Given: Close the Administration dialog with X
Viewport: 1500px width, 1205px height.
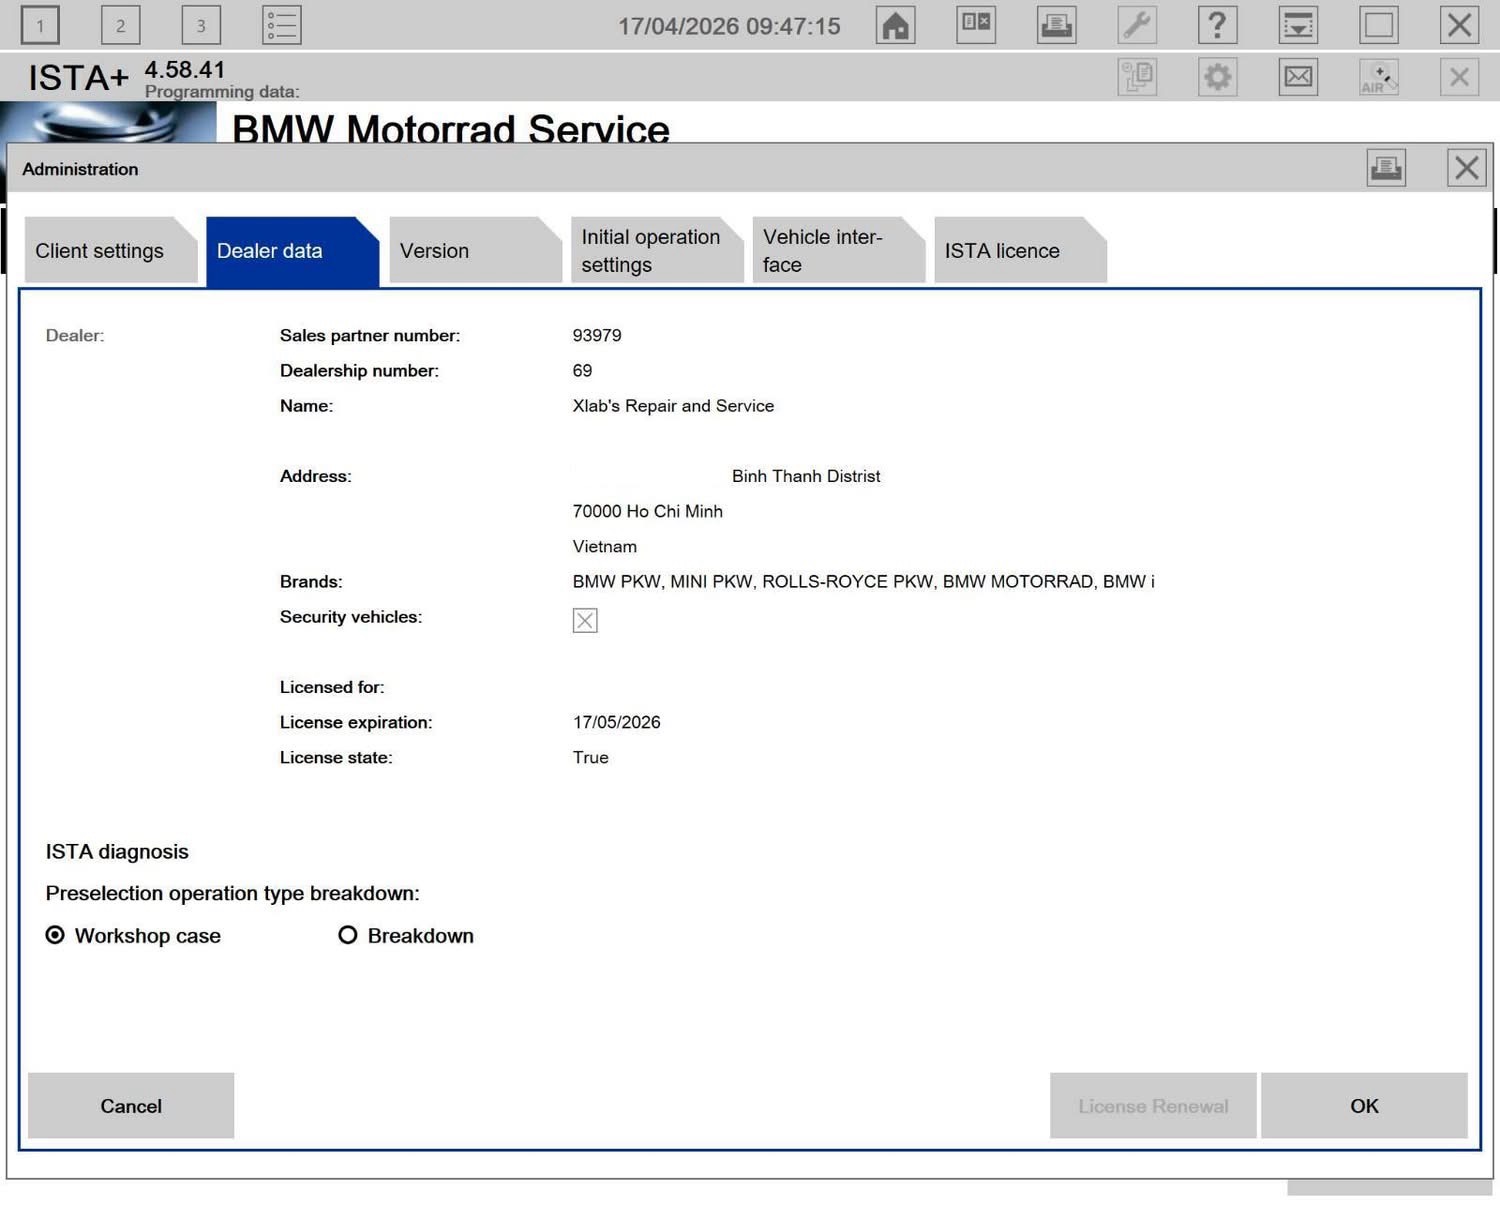Looking at the screenshot, I should click(x=1466, y=168).
